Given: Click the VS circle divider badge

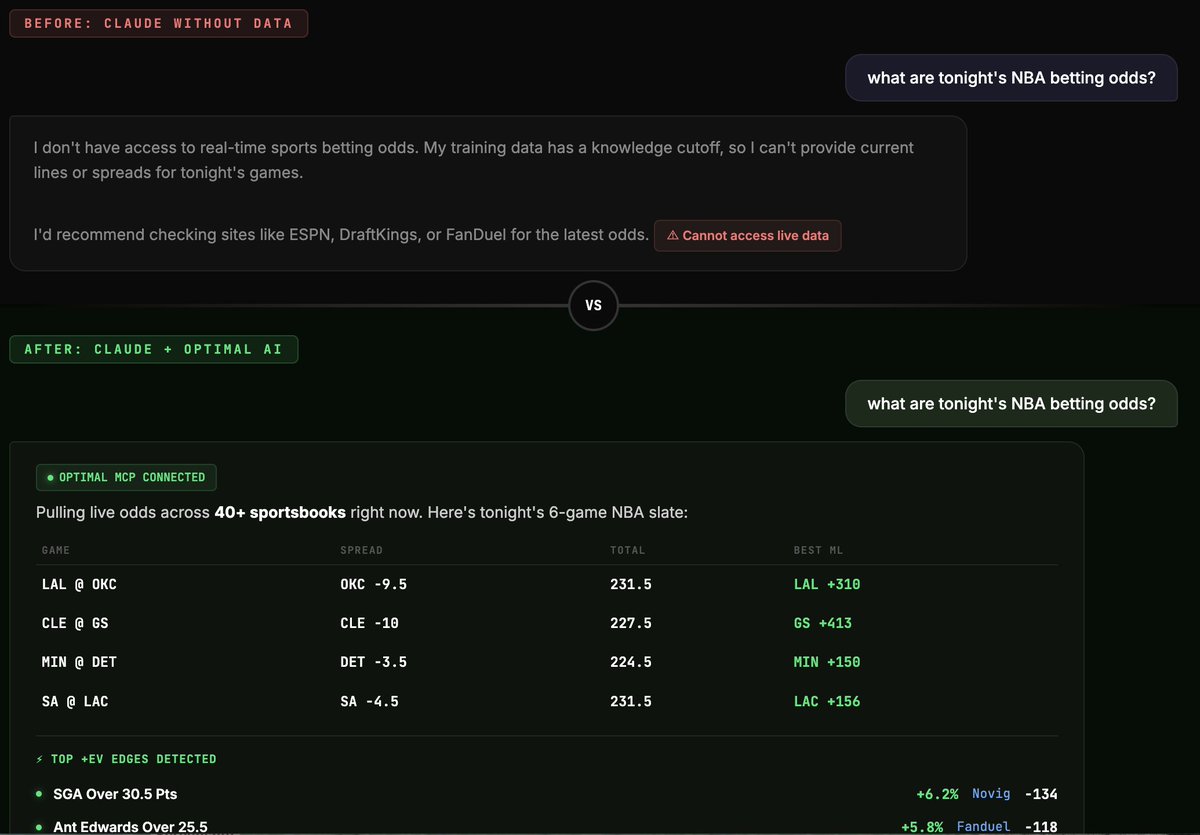Looking at the screenshot, I should [x=593, y=306].
